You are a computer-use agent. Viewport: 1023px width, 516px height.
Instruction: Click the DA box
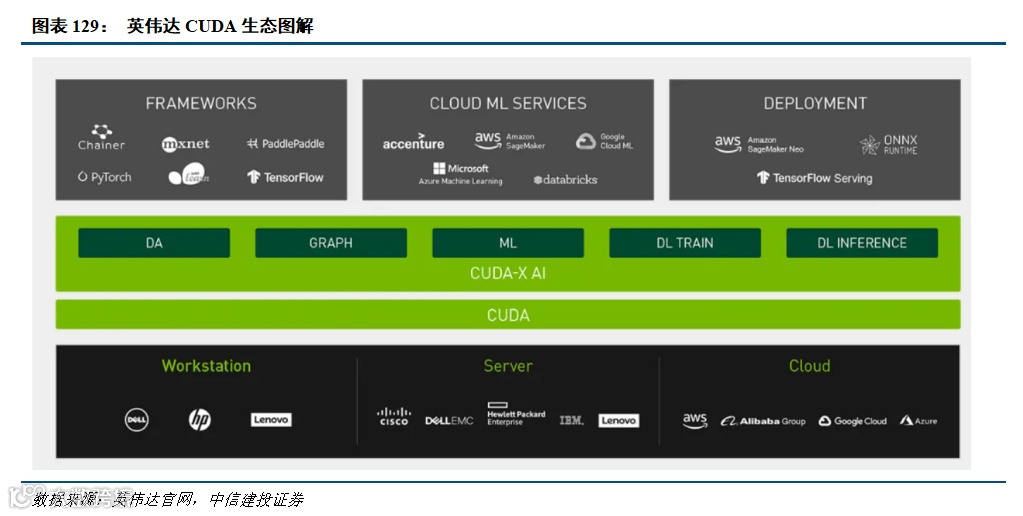(154, 243)
